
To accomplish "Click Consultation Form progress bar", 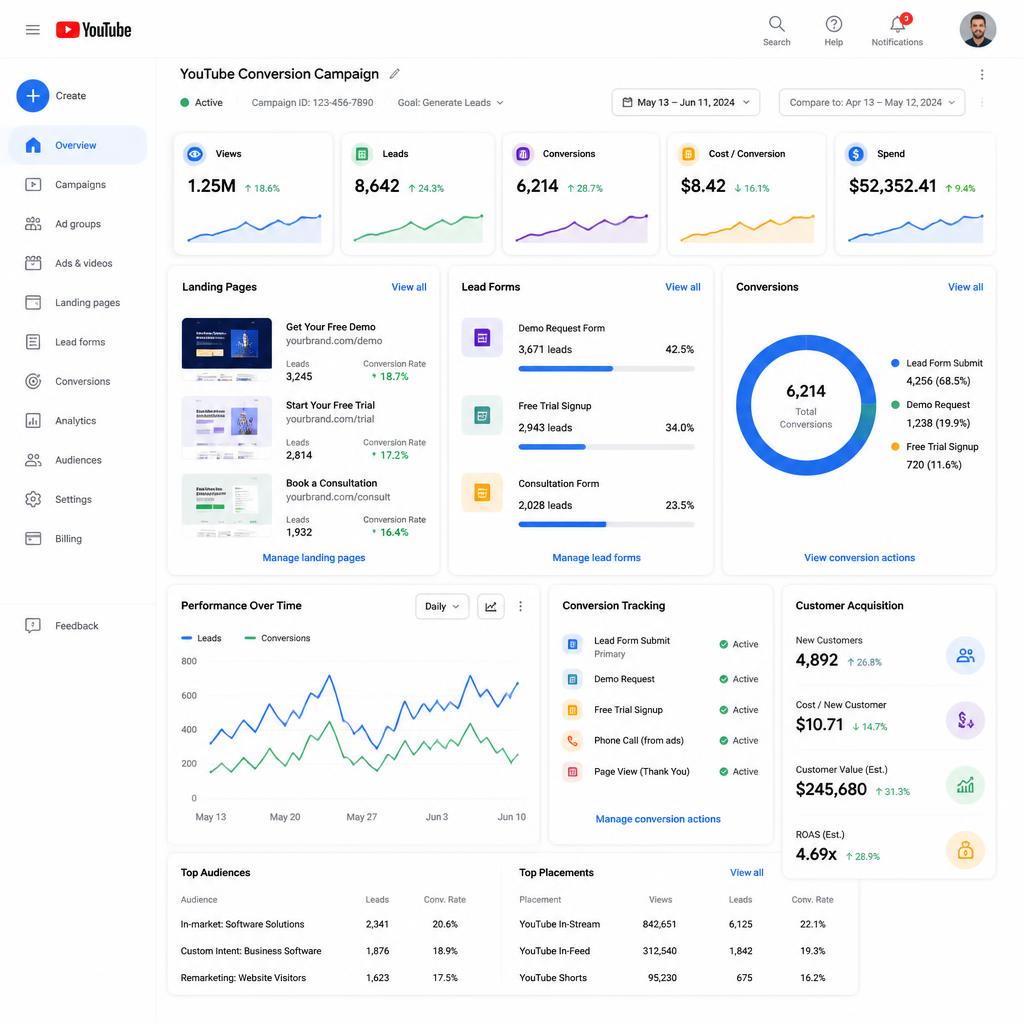I will click(606, 524).
